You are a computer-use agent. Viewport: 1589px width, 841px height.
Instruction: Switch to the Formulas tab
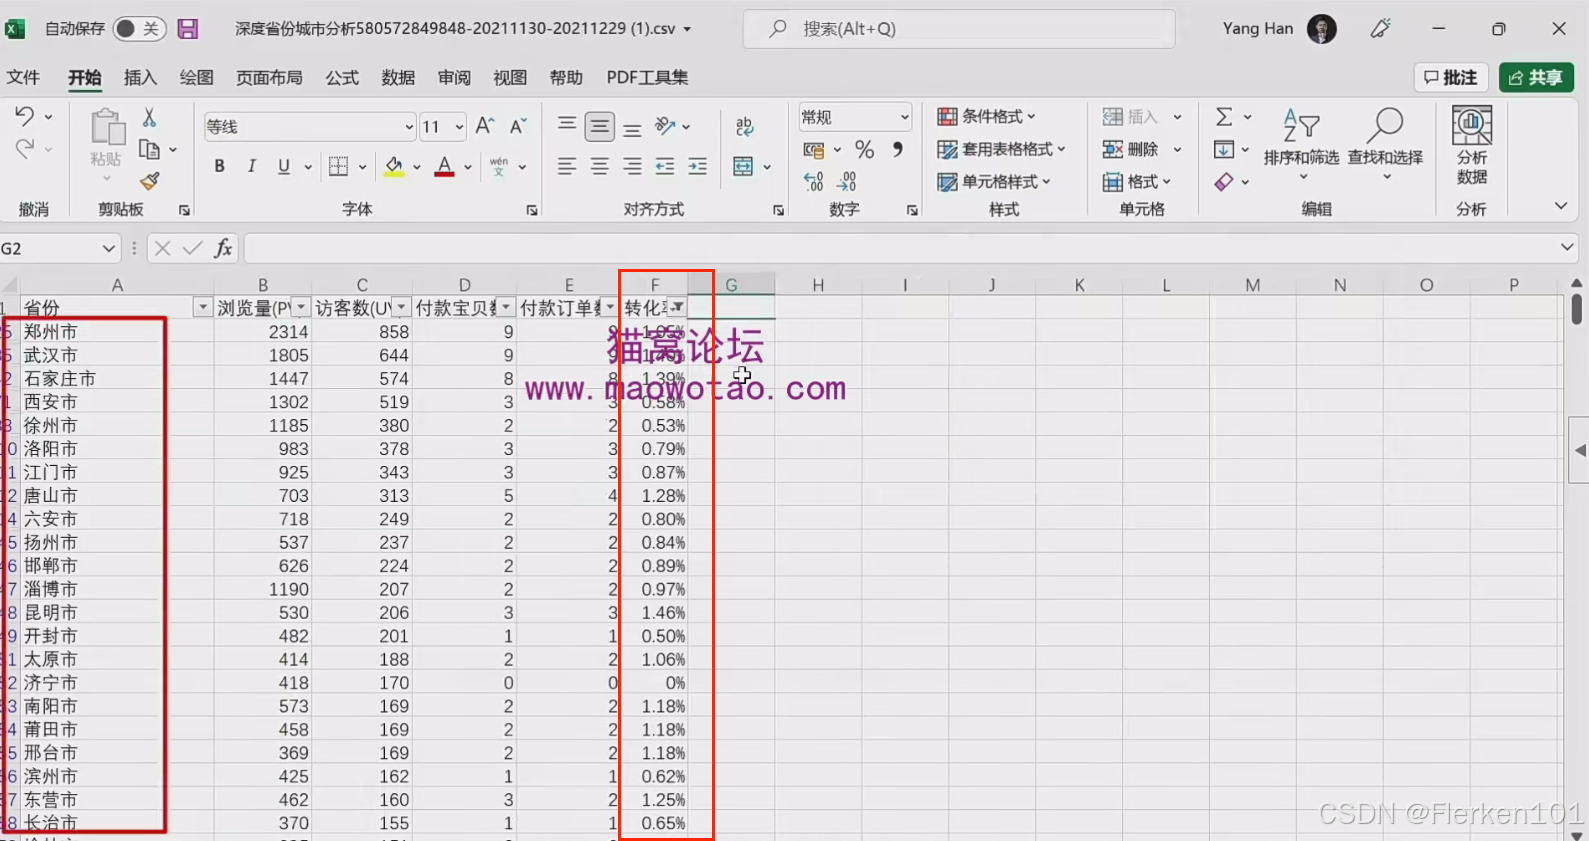click(342, 77)
